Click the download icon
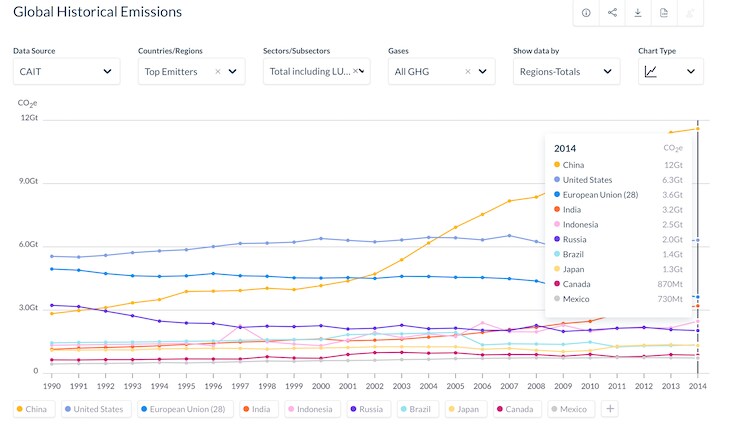This screenshot has height=430, width=730. pyautogui.click(x=638, y=13)
